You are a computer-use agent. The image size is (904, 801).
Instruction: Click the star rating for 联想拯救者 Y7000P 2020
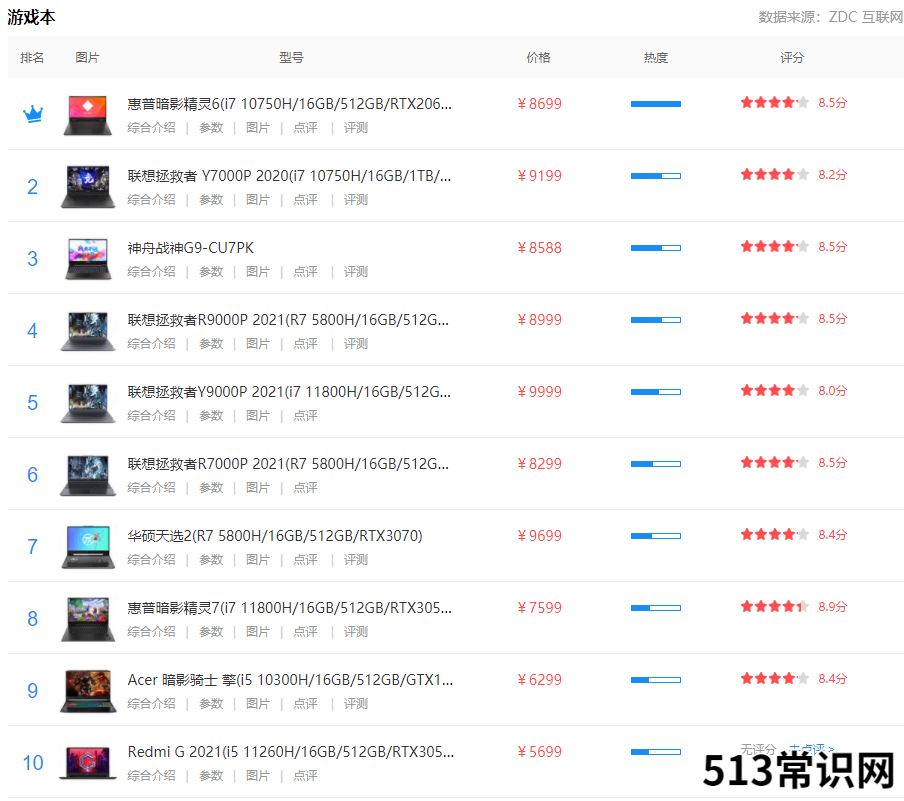[774, 175]
